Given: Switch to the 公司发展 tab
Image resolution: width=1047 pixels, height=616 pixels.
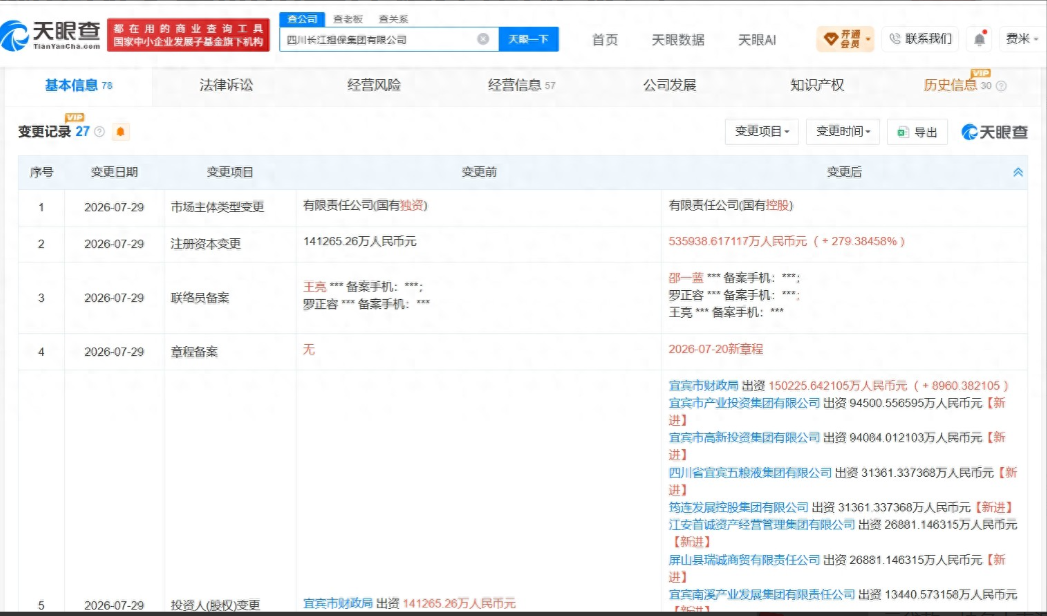Looking at the screenshot, I should pyautogui.click(x=669, y=85).
